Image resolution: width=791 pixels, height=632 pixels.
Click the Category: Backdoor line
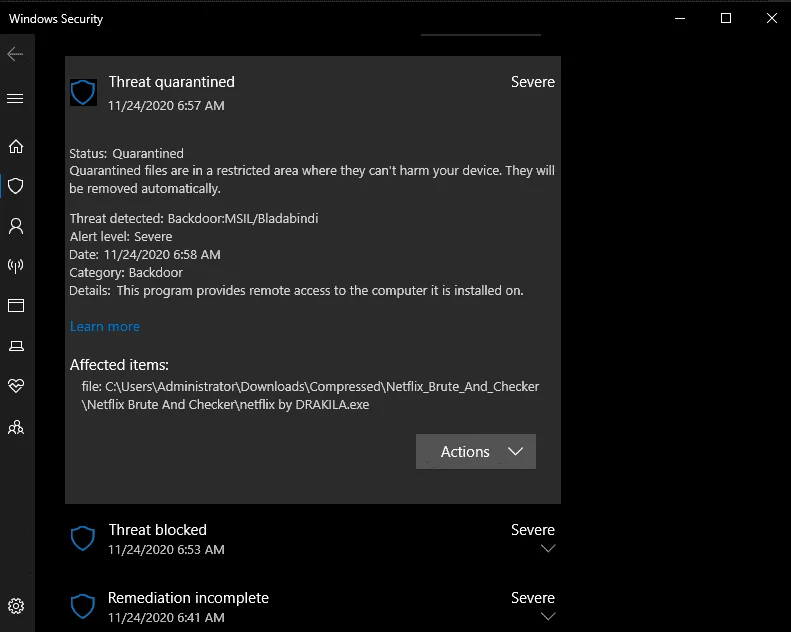click(x=126, y=272)
